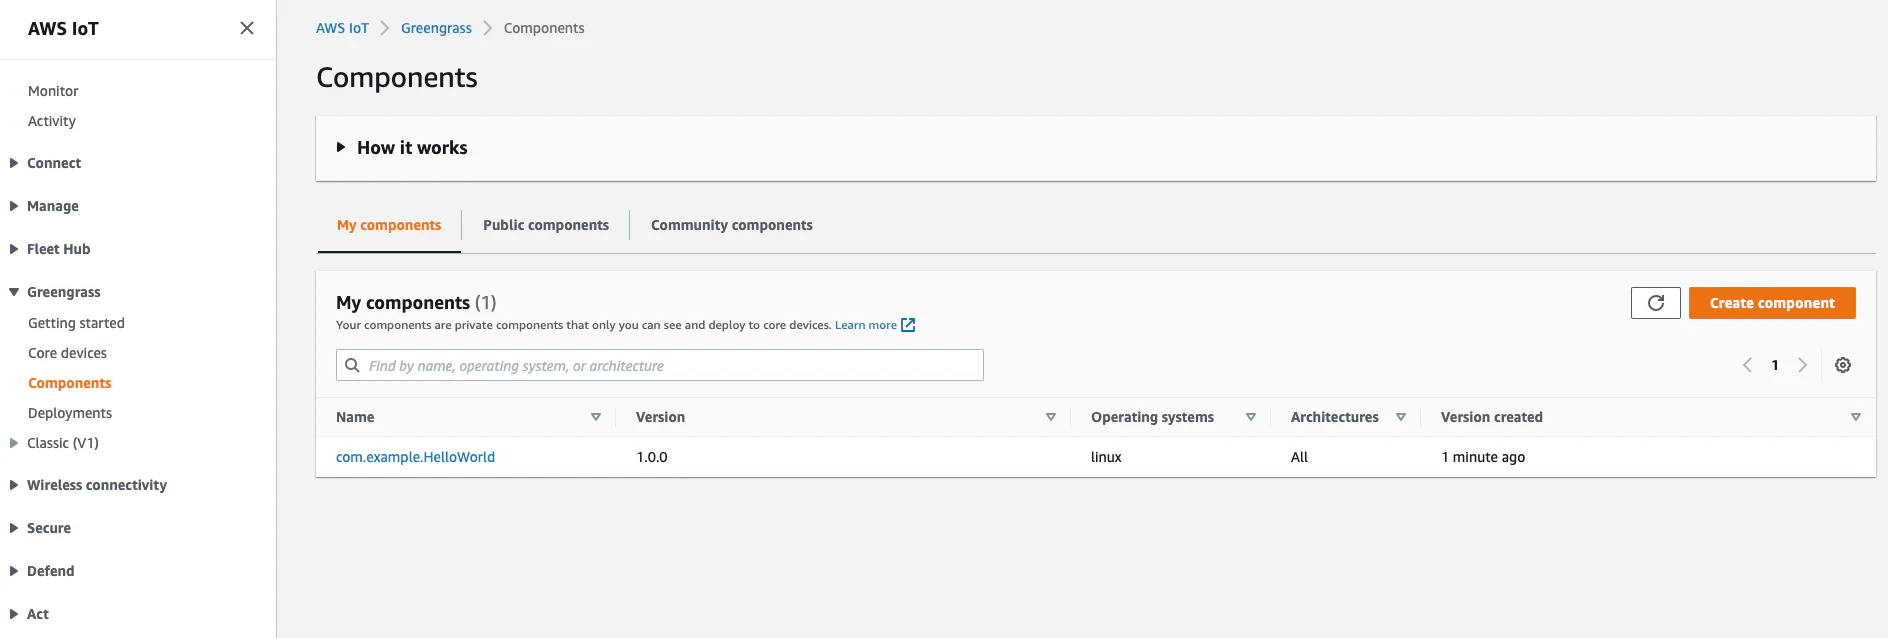Screen dimensions: 1888x638
Task: Sort by Name column arrow
Action: [x=596, y=417]
